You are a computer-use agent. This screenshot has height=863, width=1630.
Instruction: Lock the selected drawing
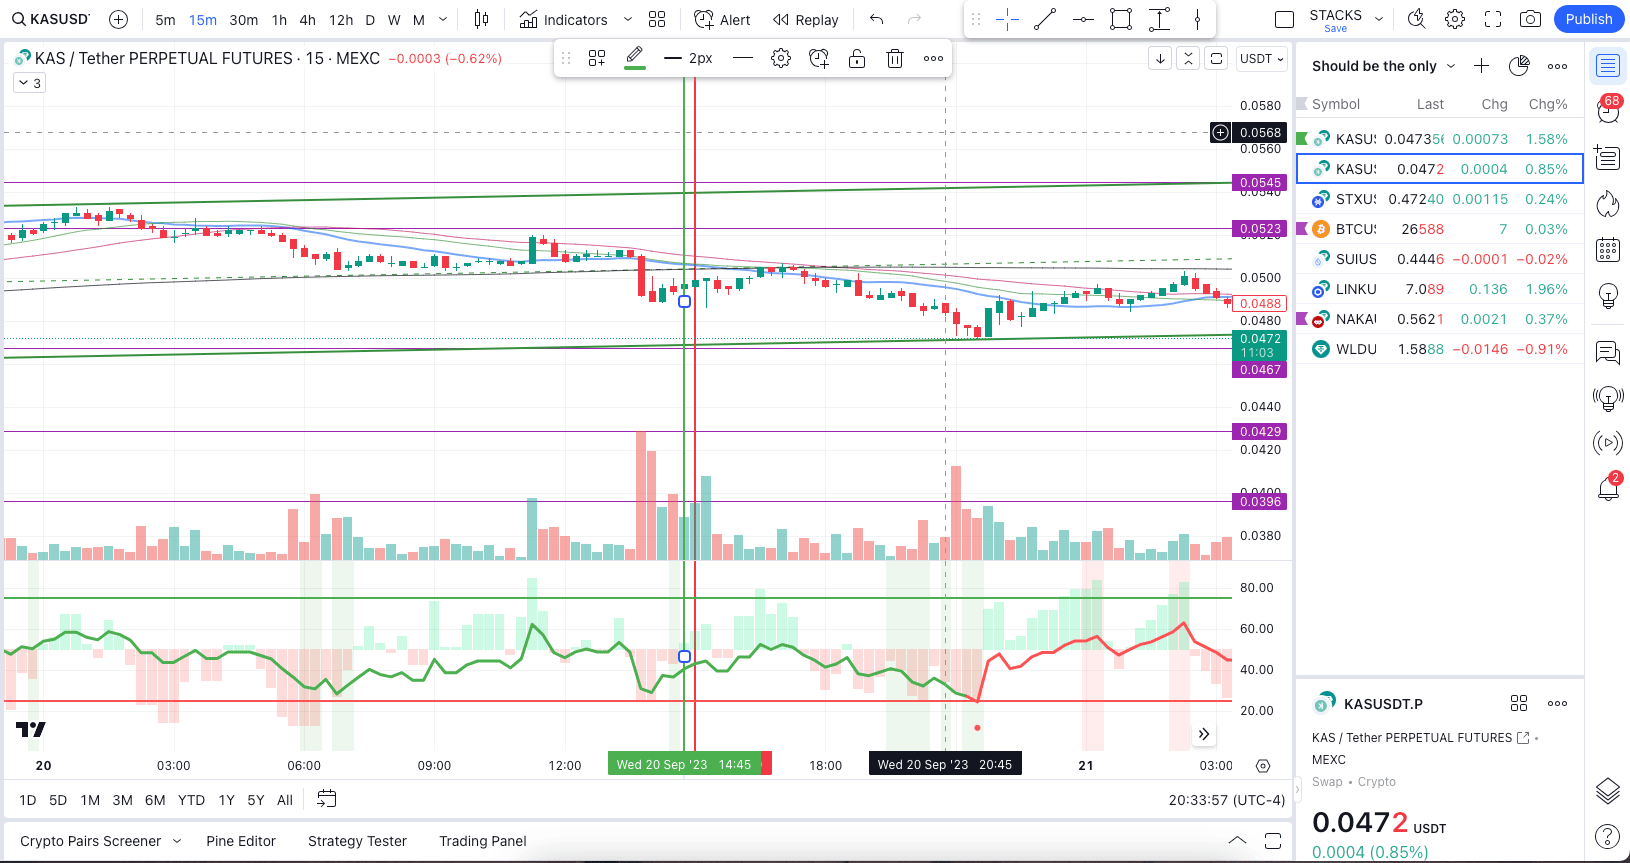[x=857, y=59]
